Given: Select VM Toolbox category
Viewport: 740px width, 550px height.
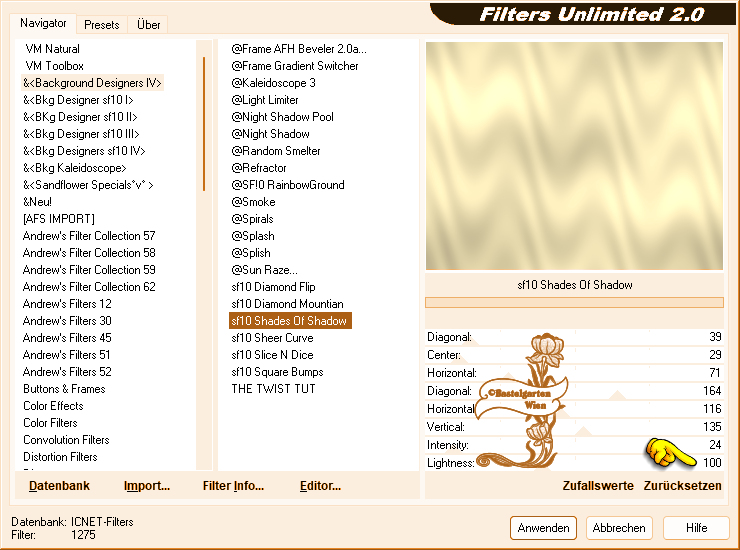Looking at the screenshot, I should coord(54,66).
